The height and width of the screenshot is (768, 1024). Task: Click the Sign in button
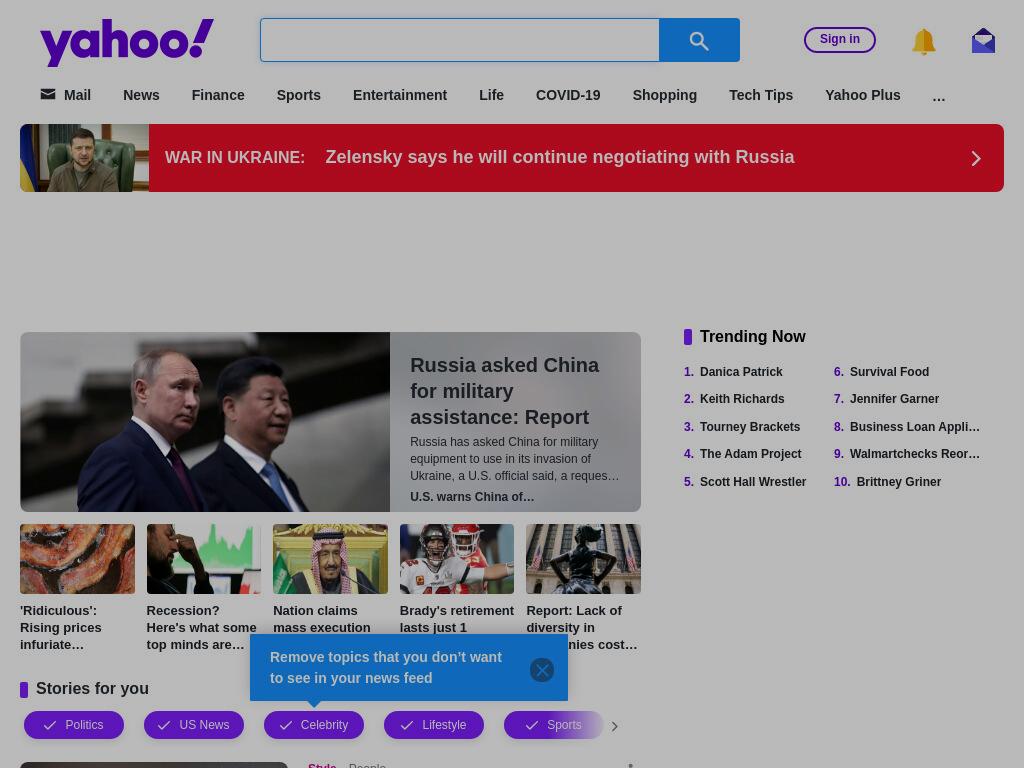[840, 39]
